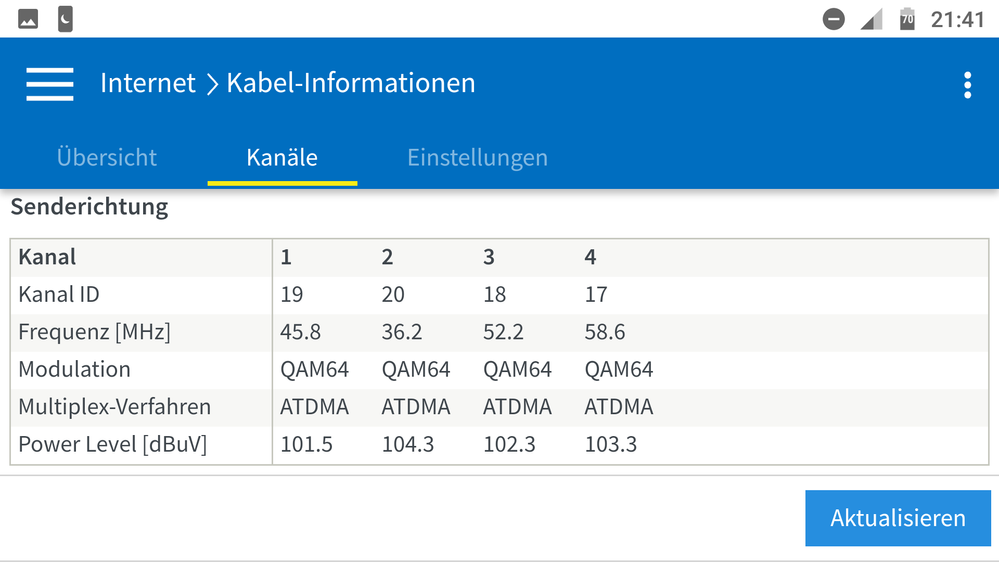
Task: Tap the image notification icon in status bar
Action: (28, 19)
